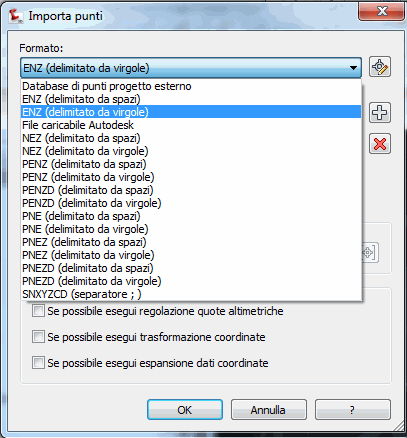Click the greyed point group icon
407x438 pixels.
(x=370, y=253)
